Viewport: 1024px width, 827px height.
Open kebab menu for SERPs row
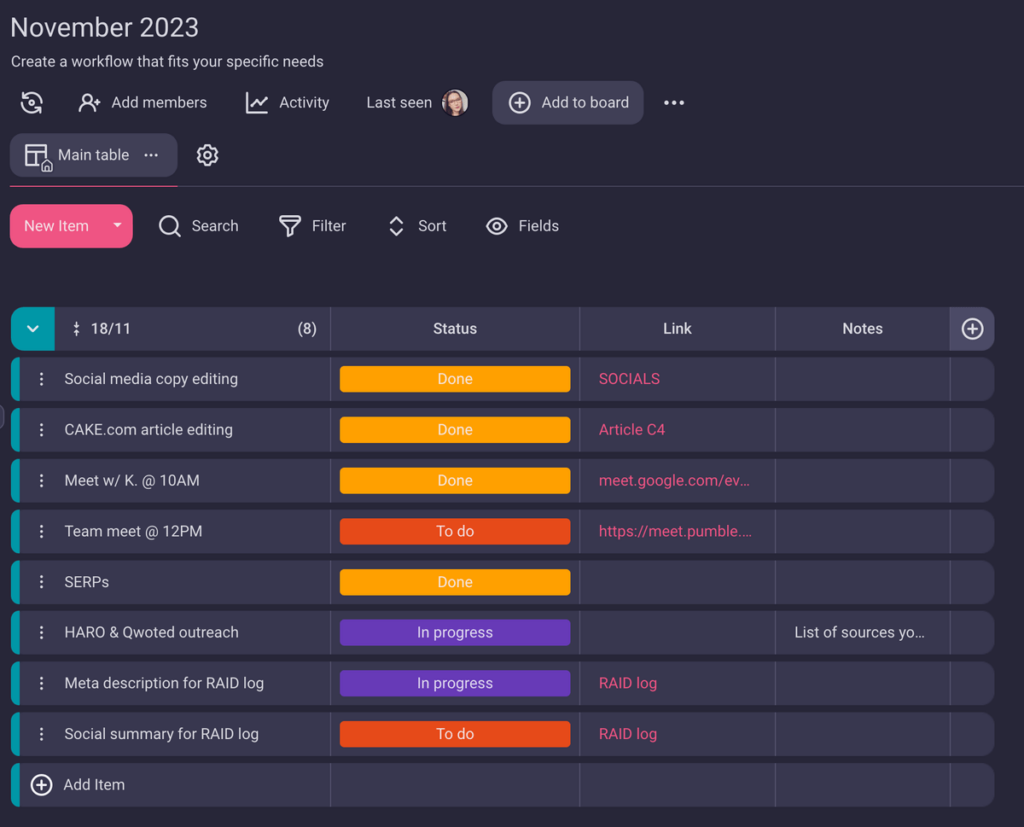[x=39, y=581]
